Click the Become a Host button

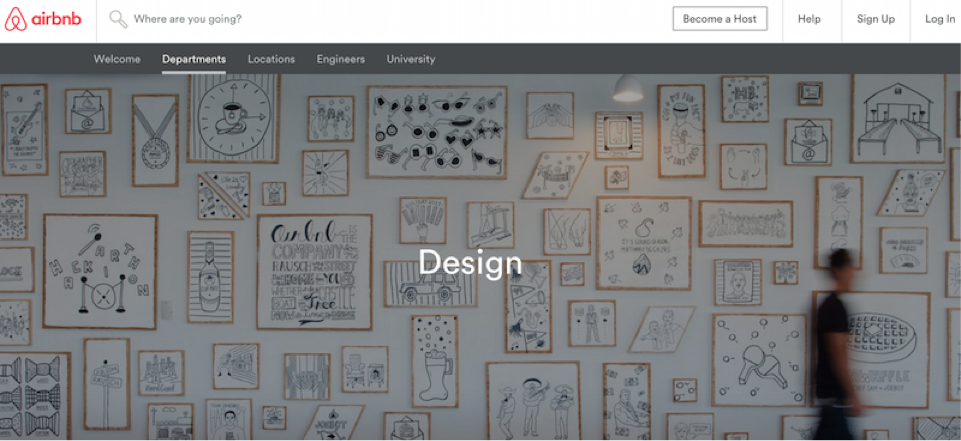720,19
